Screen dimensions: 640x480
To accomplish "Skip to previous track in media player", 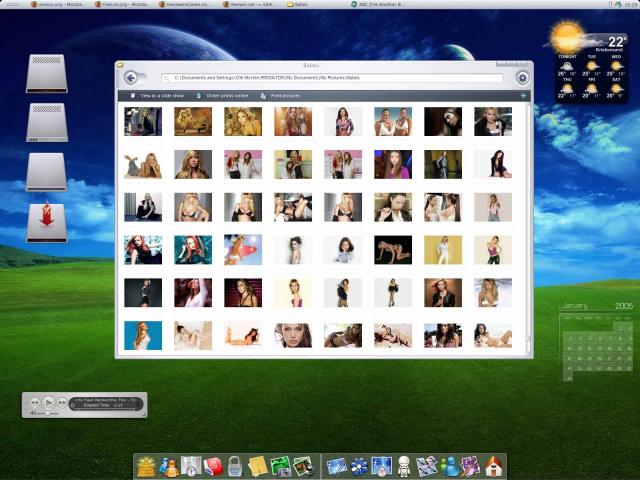I will (35, 402).
